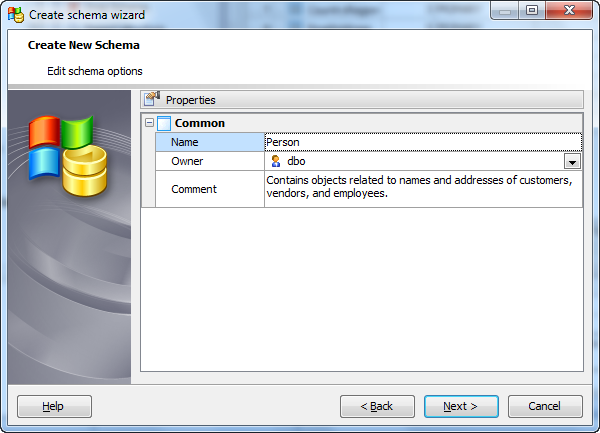Select the Comment property row label

210,189
